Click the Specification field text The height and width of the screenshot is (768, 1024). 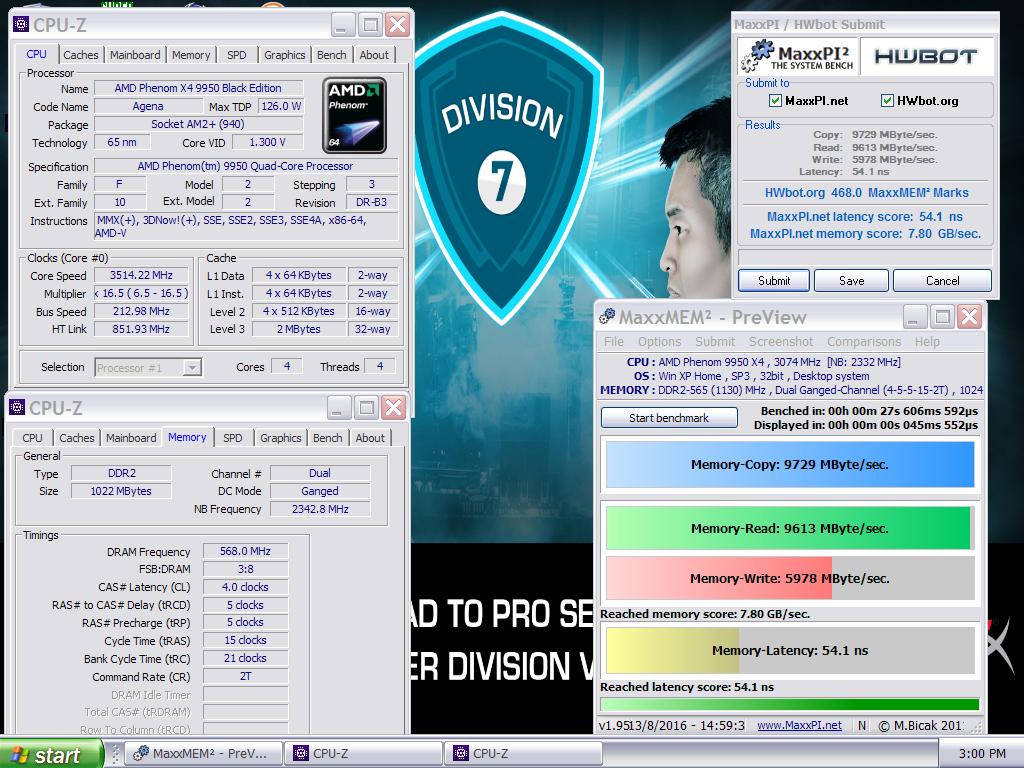click(x=246, y=167)
